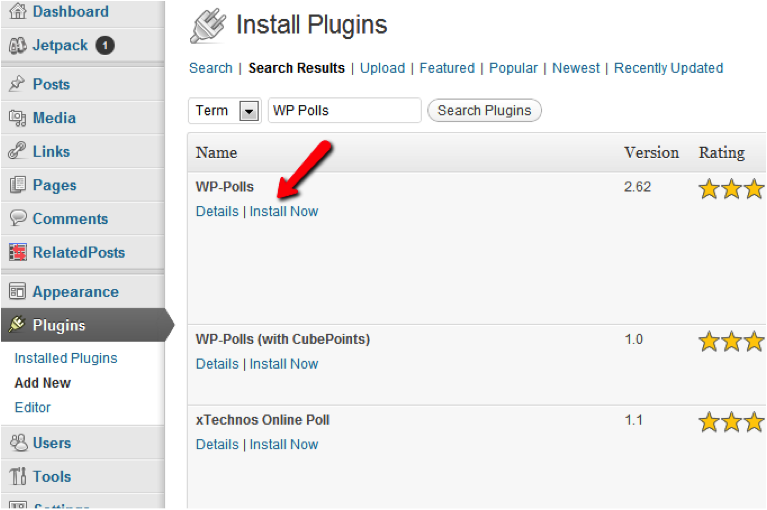Click the Appearance menu icon

coord(17,292)
